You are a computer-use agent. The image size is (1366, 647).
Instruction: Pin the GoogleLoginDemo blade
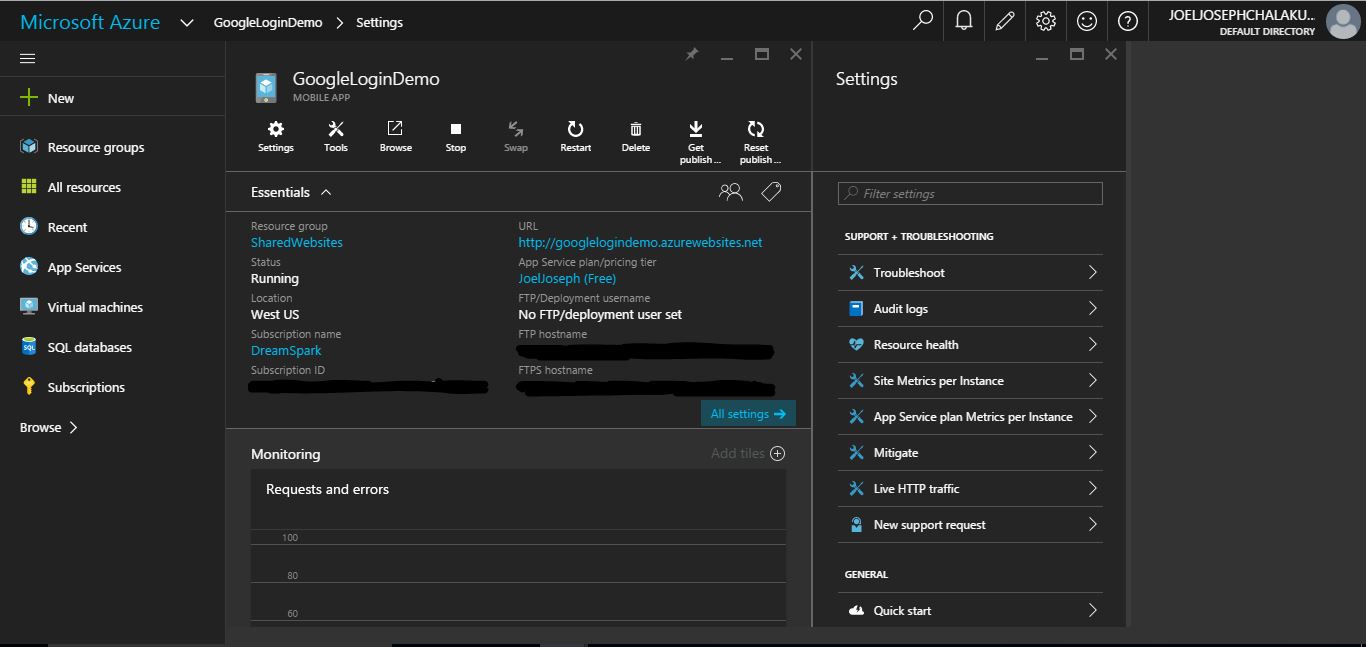coord(692,54)
